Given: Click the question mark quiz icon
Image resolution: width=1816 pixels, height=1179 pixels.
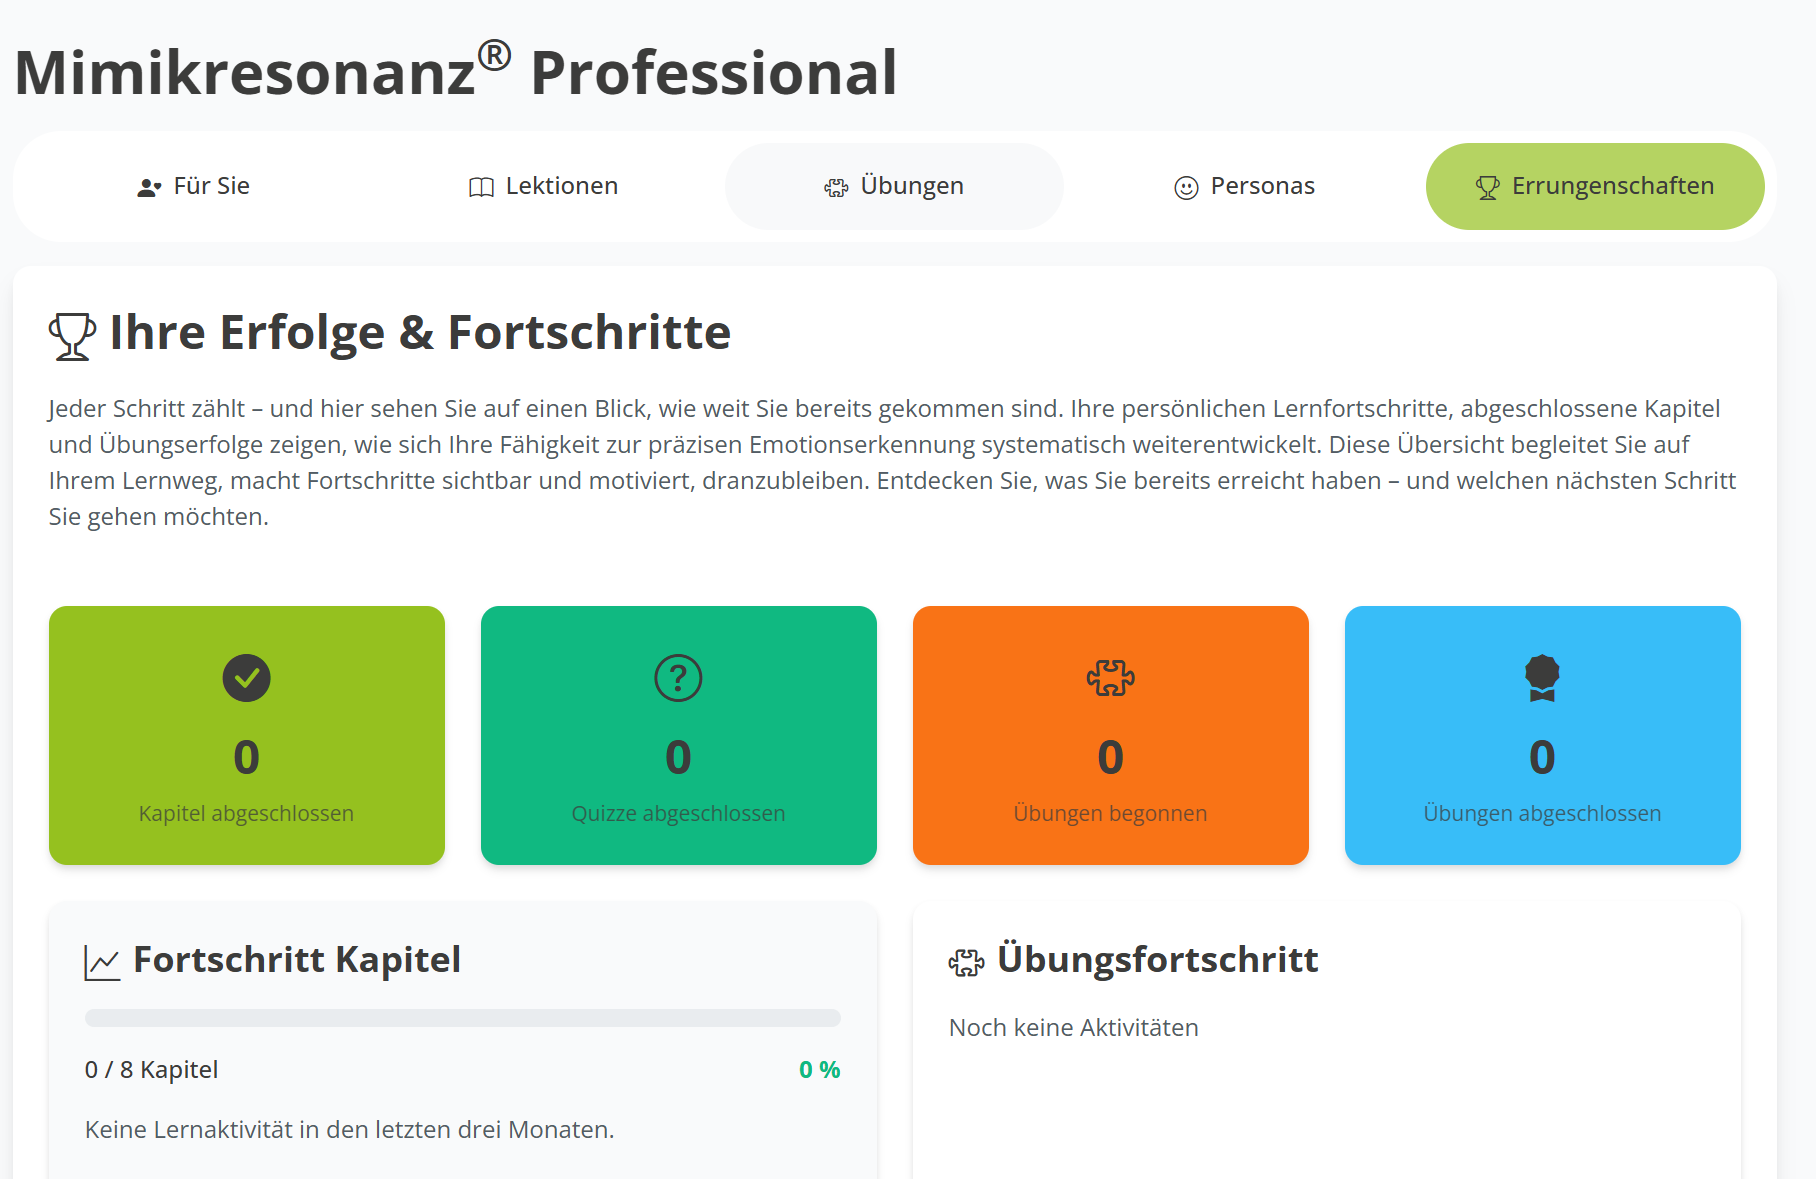Looking at the screenshot, I should pyautogui.click(x=678, y=678).
